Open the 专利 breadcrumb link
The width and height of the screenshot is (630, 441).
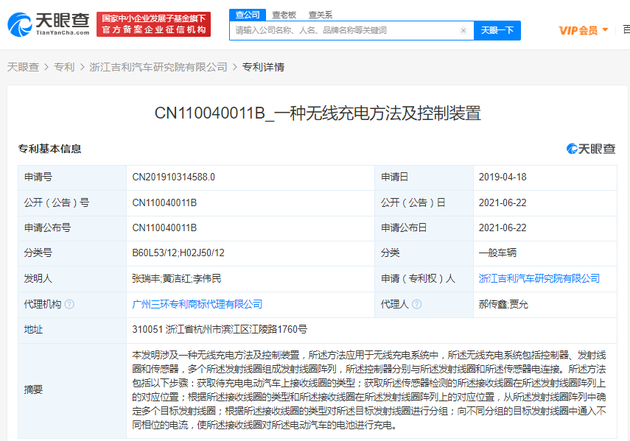64,67
